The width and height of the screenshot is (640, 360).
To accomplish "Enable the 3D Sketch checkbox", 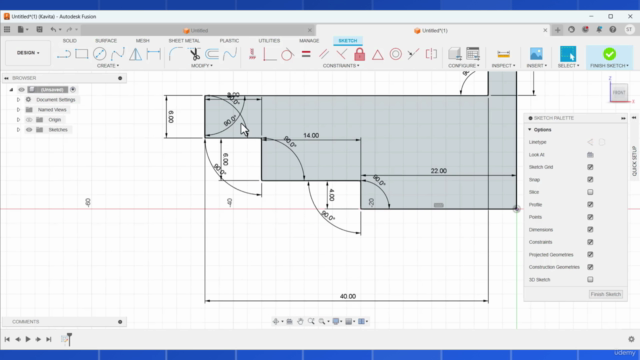I will click(x=590, y=280).
